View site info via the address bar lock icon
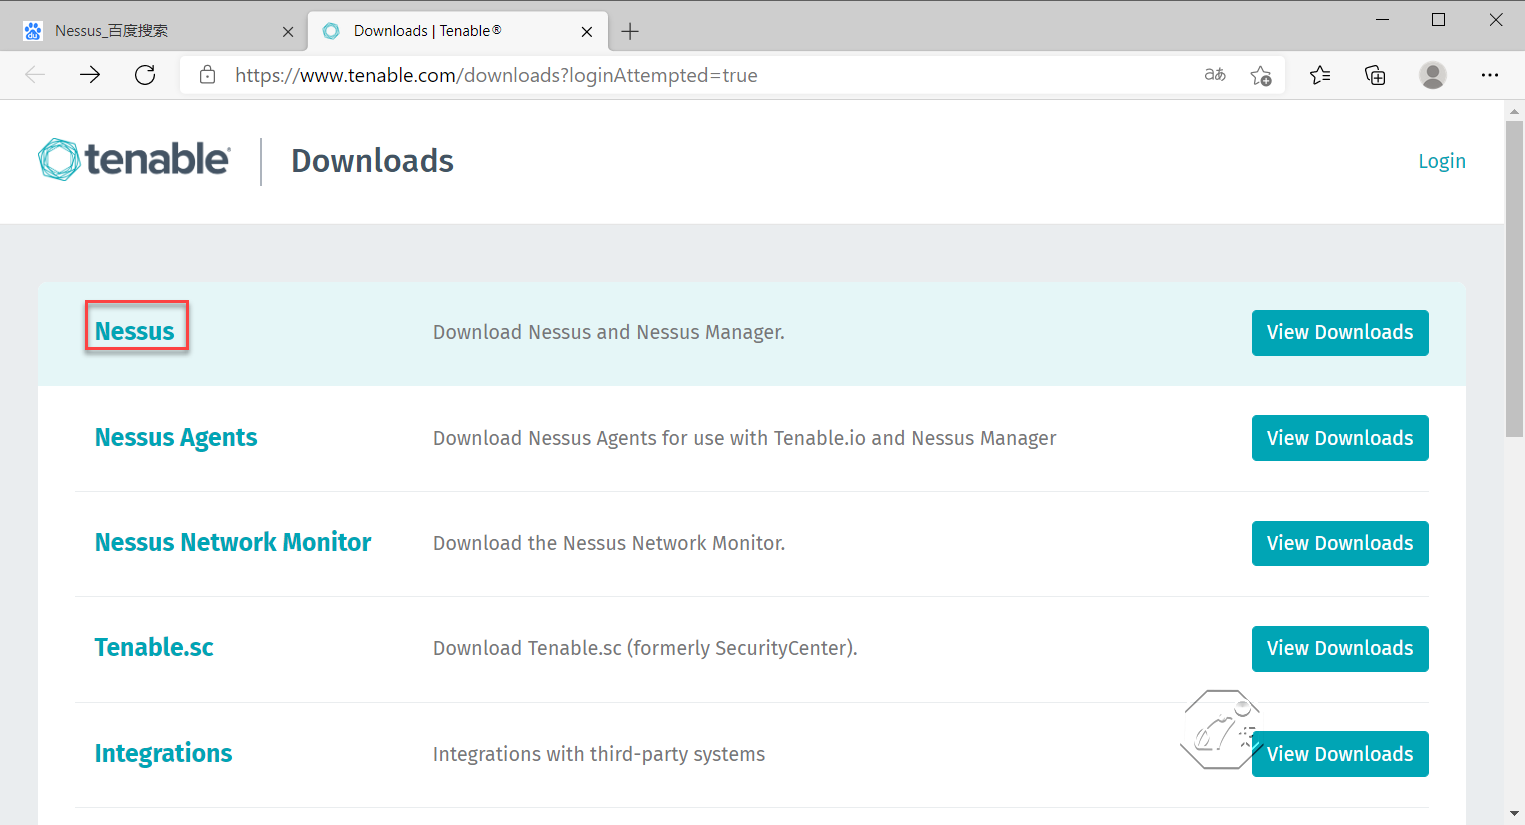1525x825 pixels. tap(207, 75)
